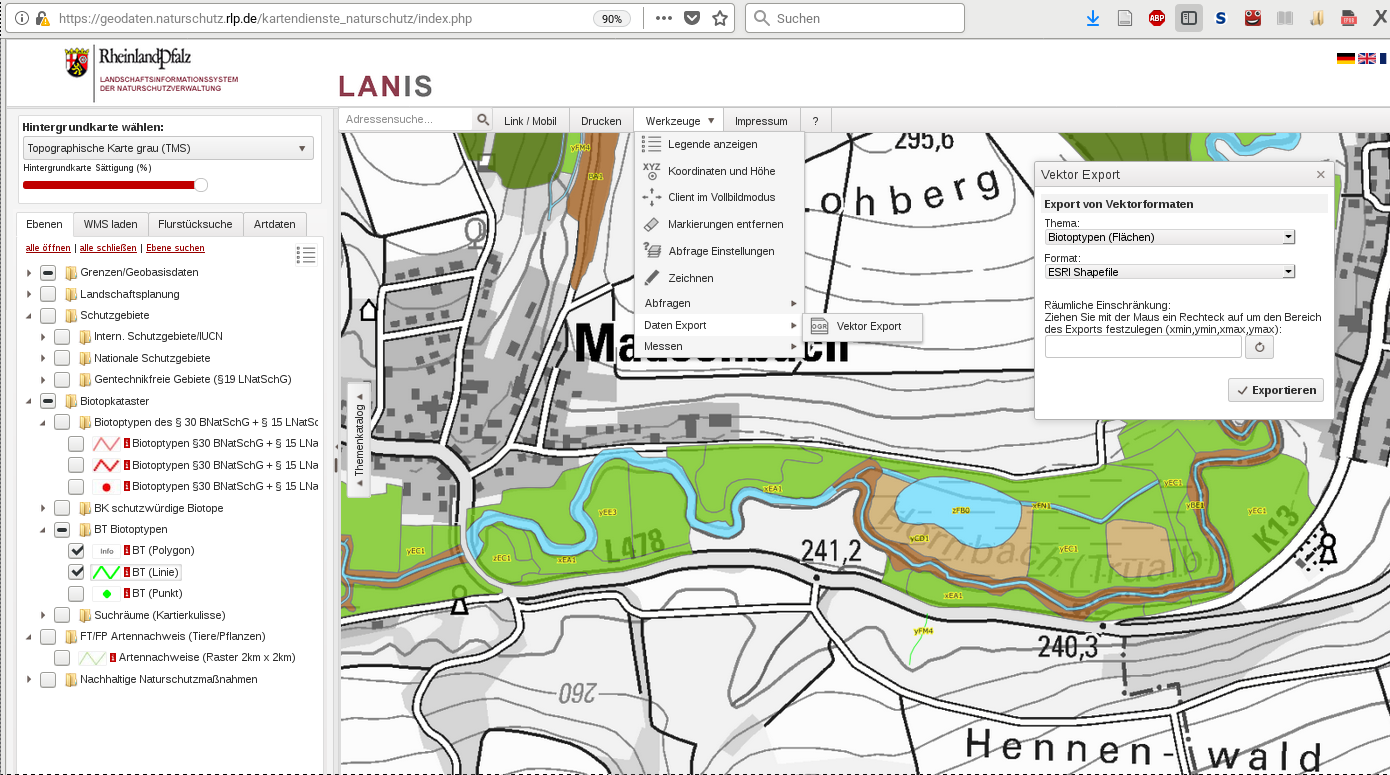Enable the BT (Punkt) layer checkbox
1390x775 pixels.
[x=76, y=594]
